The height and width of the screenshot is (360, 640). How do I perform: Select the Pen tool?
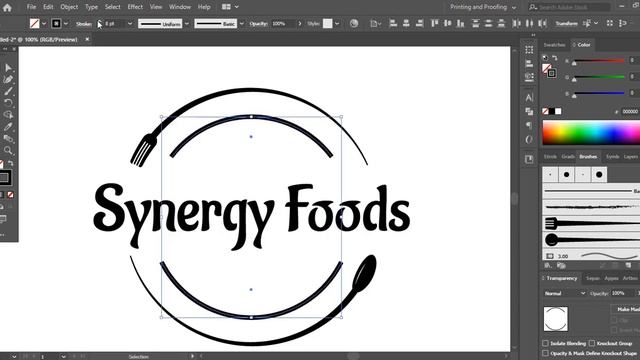point(8,79)
